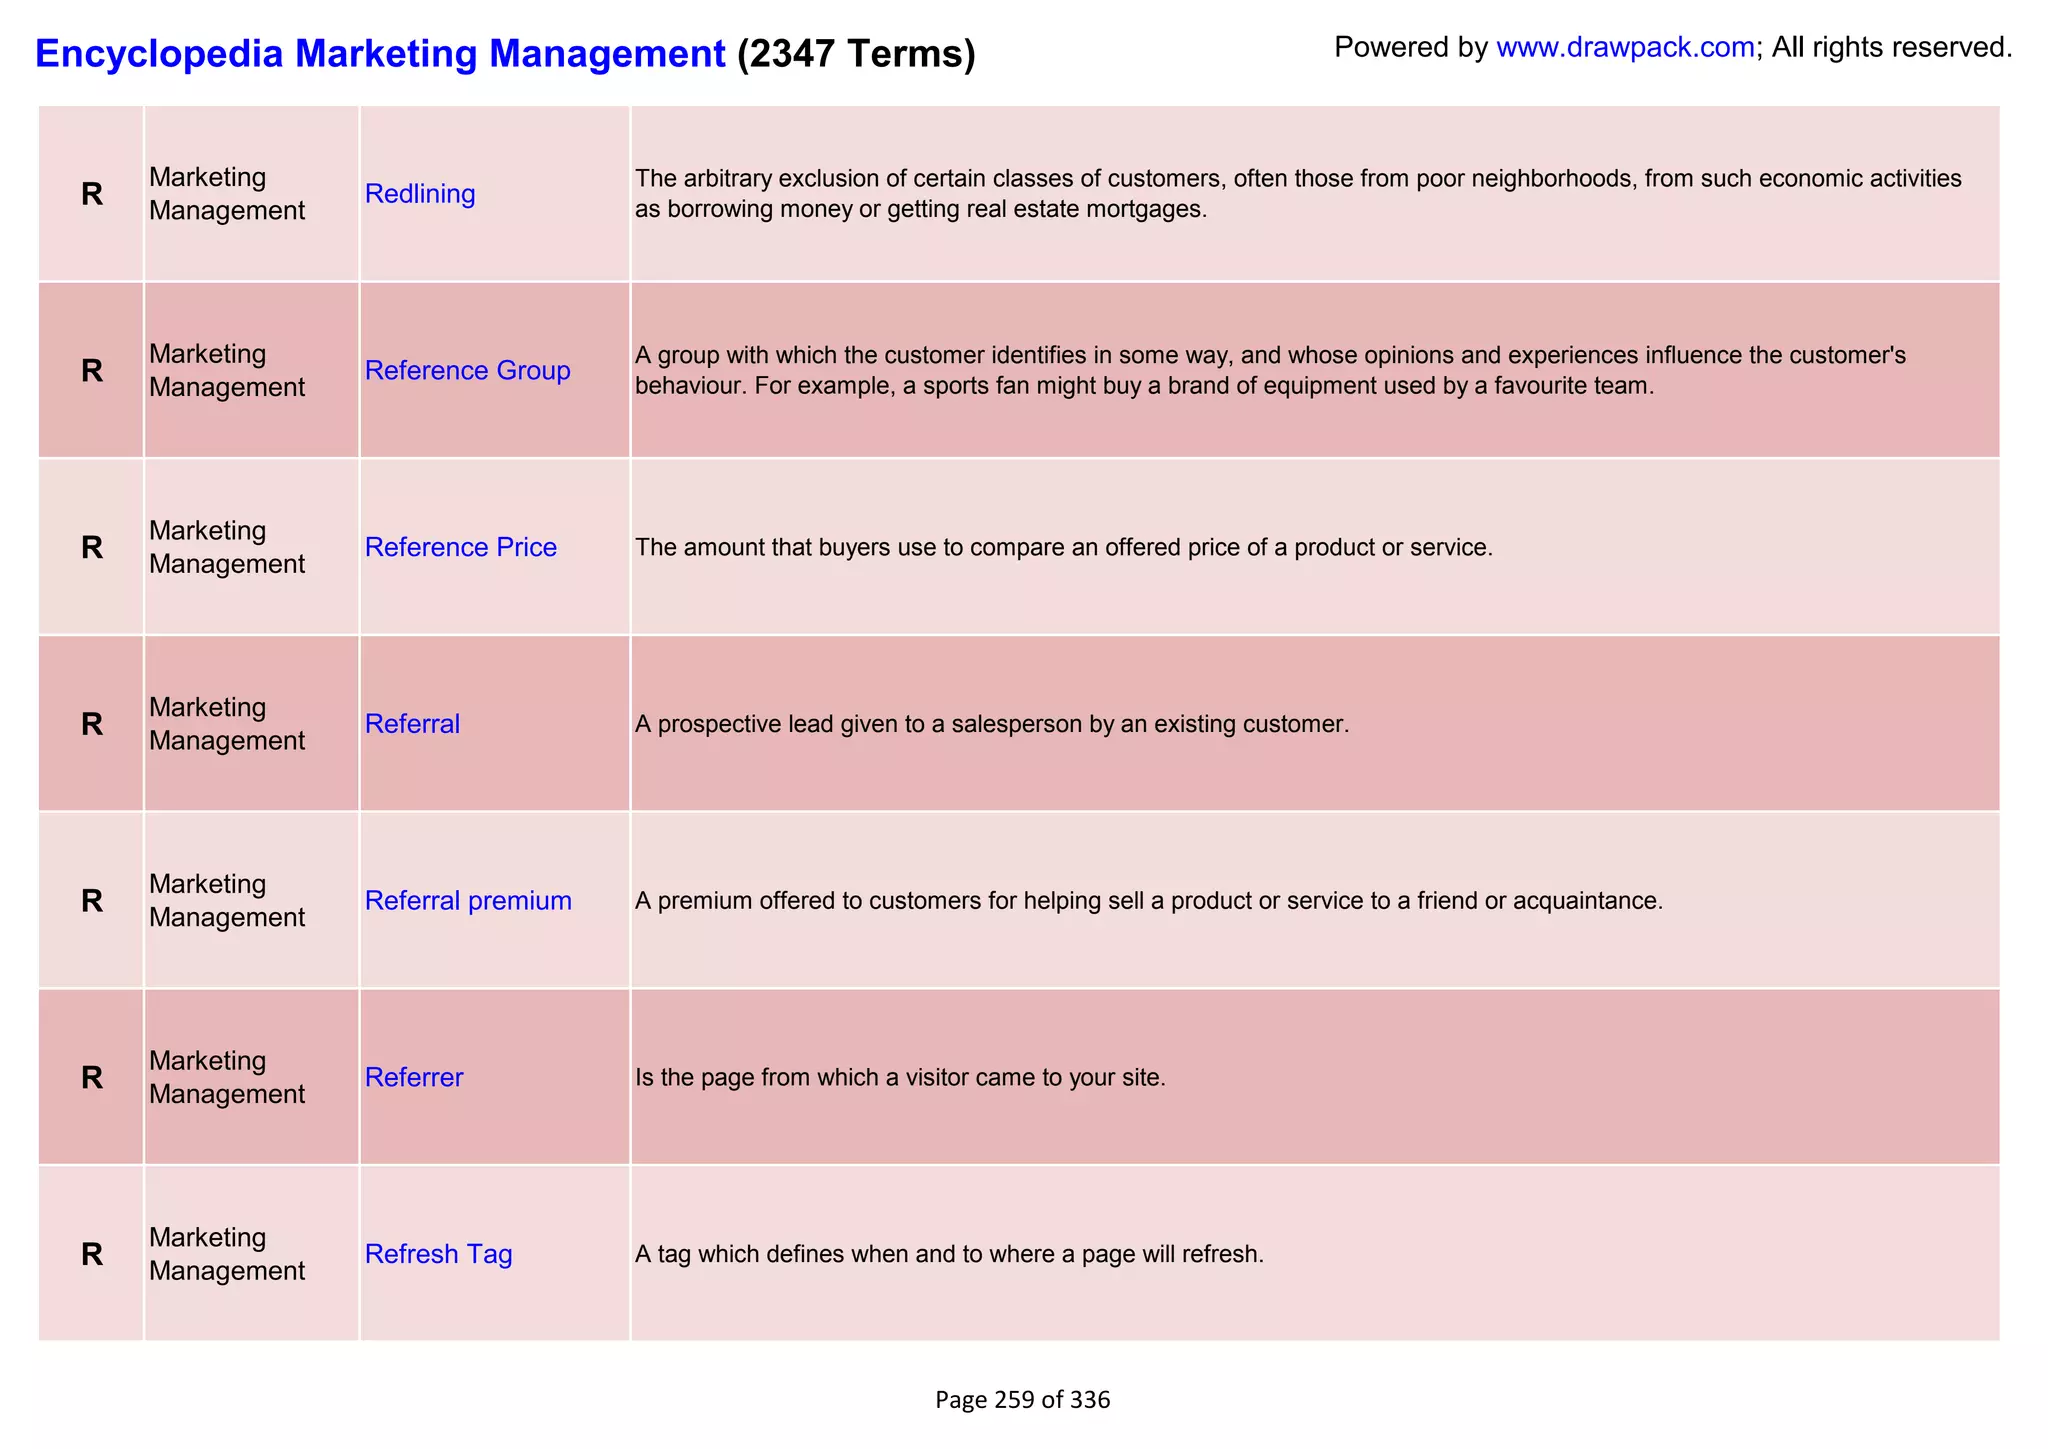Open the Redlining term link
The width and height of the screenshot is (2048, 1449).
pyautogui.click(x=420, y=193)
